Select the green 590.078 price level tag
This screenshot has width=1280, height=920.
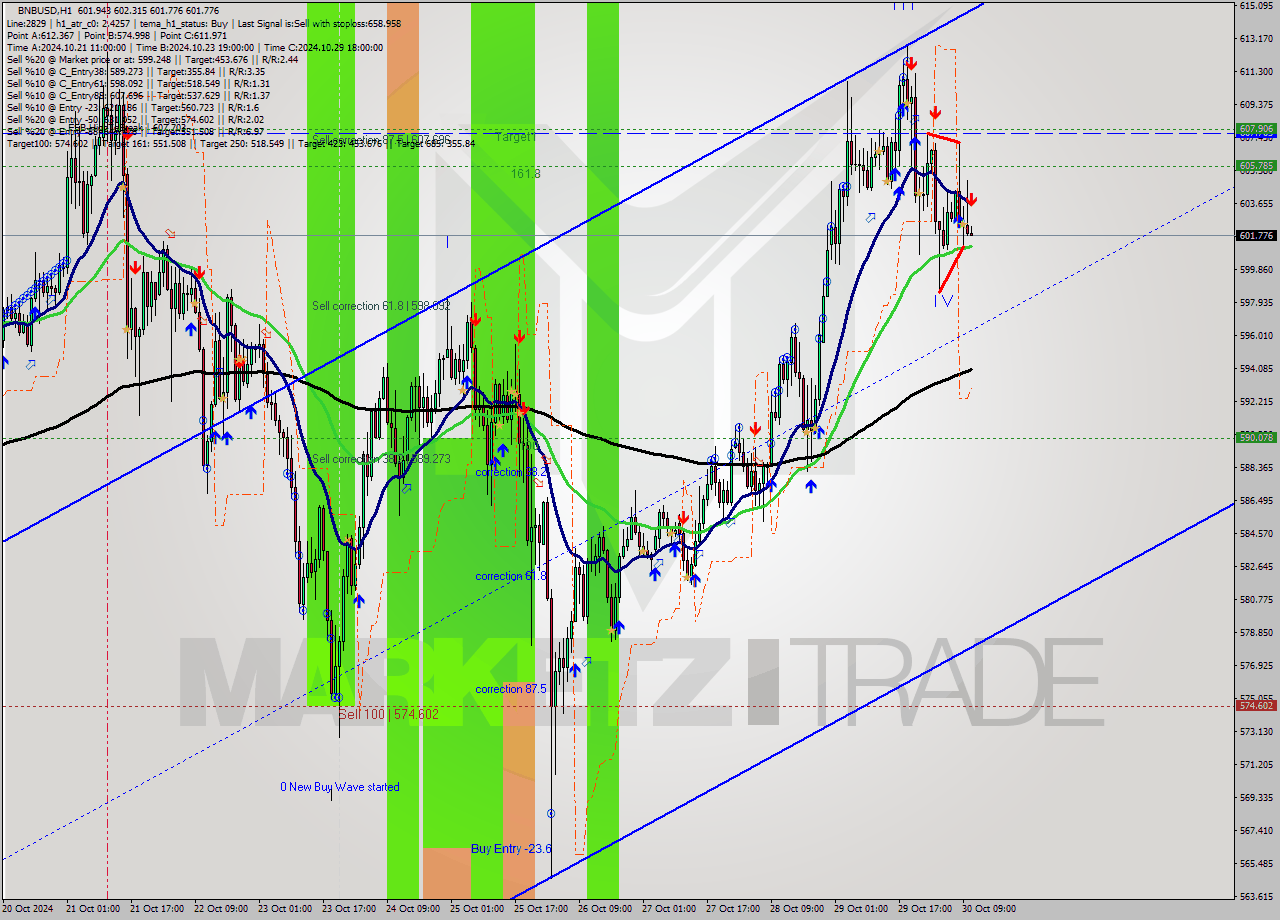coord(1256,437)
